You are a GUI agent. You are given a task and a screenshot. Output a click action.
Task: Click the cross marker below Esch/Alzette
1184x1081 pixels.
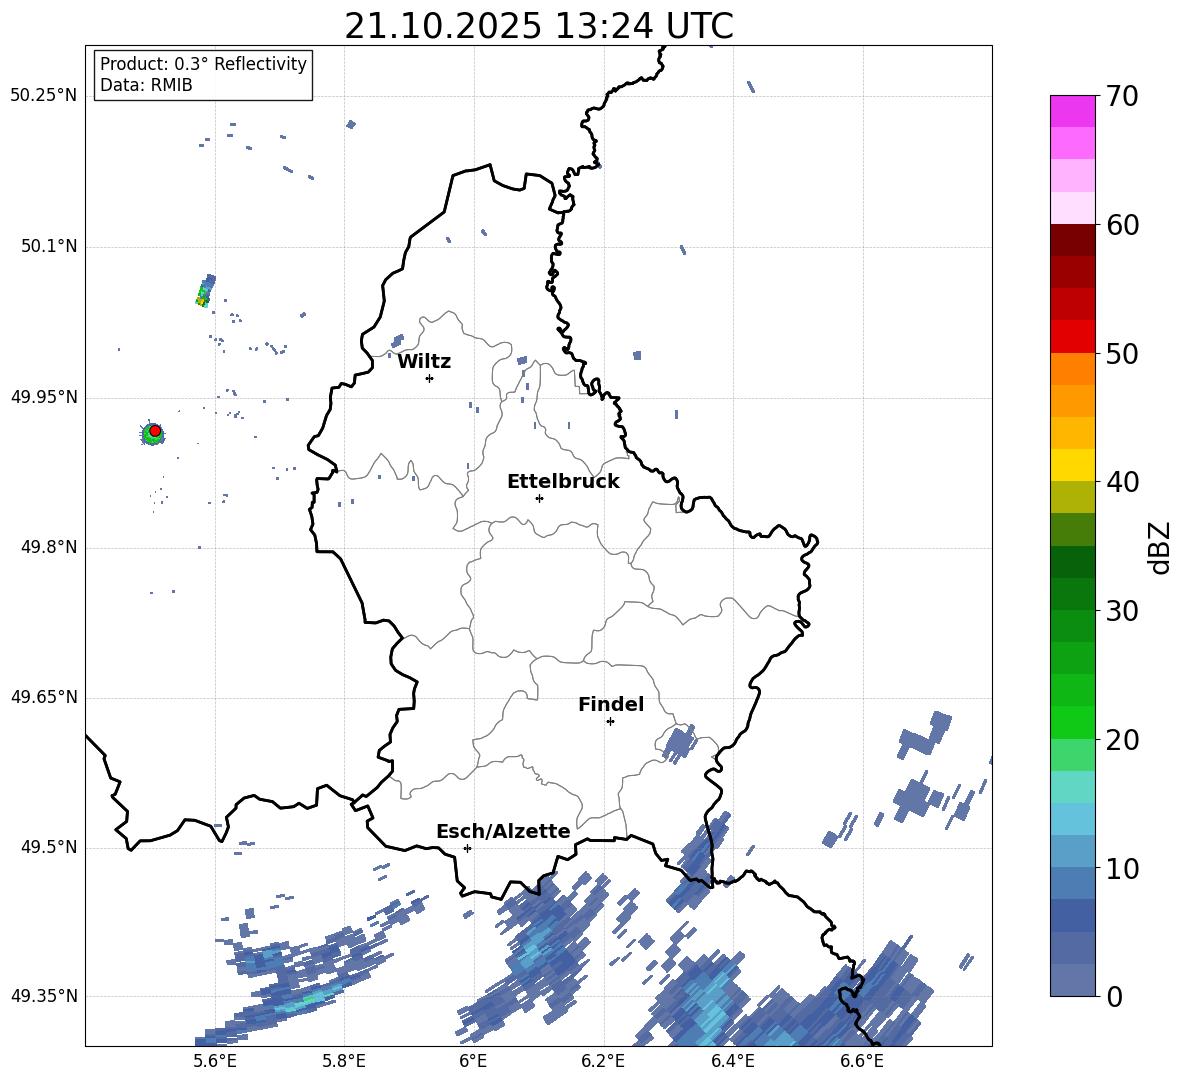click(467, 848)
